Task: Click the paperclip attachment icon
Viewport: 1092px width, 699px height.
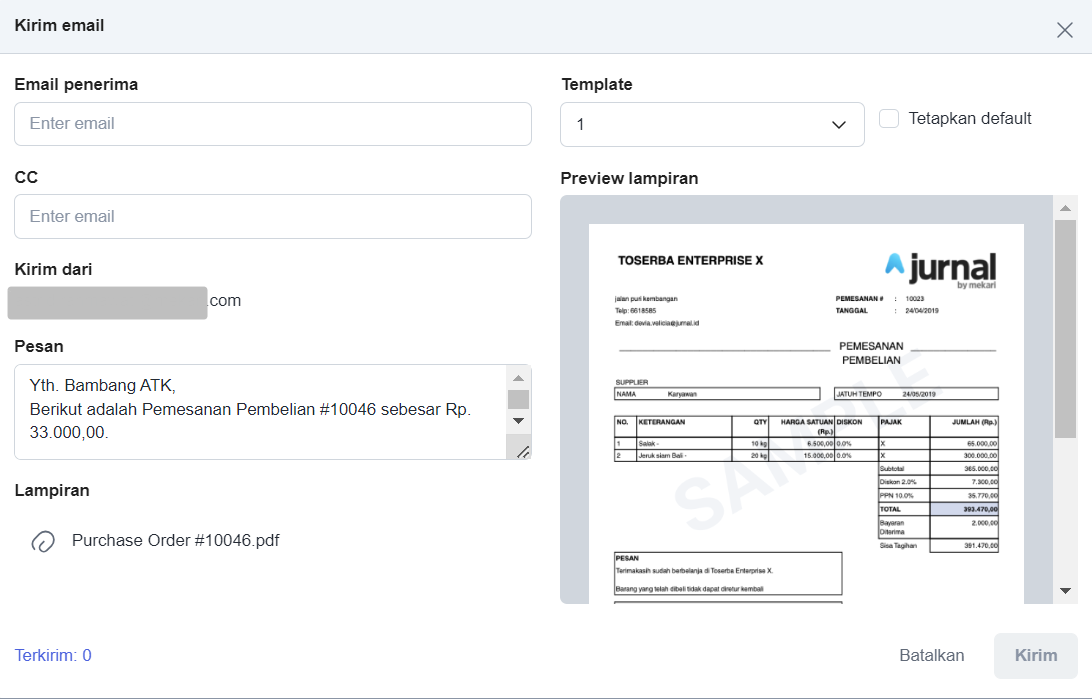Action: [43, 541]
